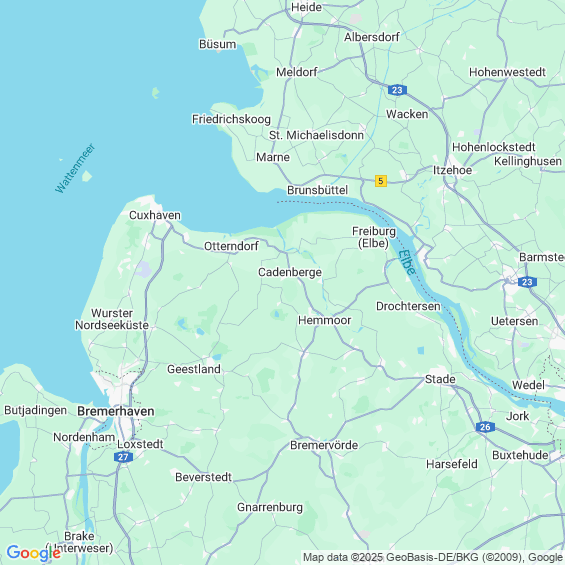This screenshot has width=565, height=565.
Task: Click the Elbe river label
Action: coord(407,262)
